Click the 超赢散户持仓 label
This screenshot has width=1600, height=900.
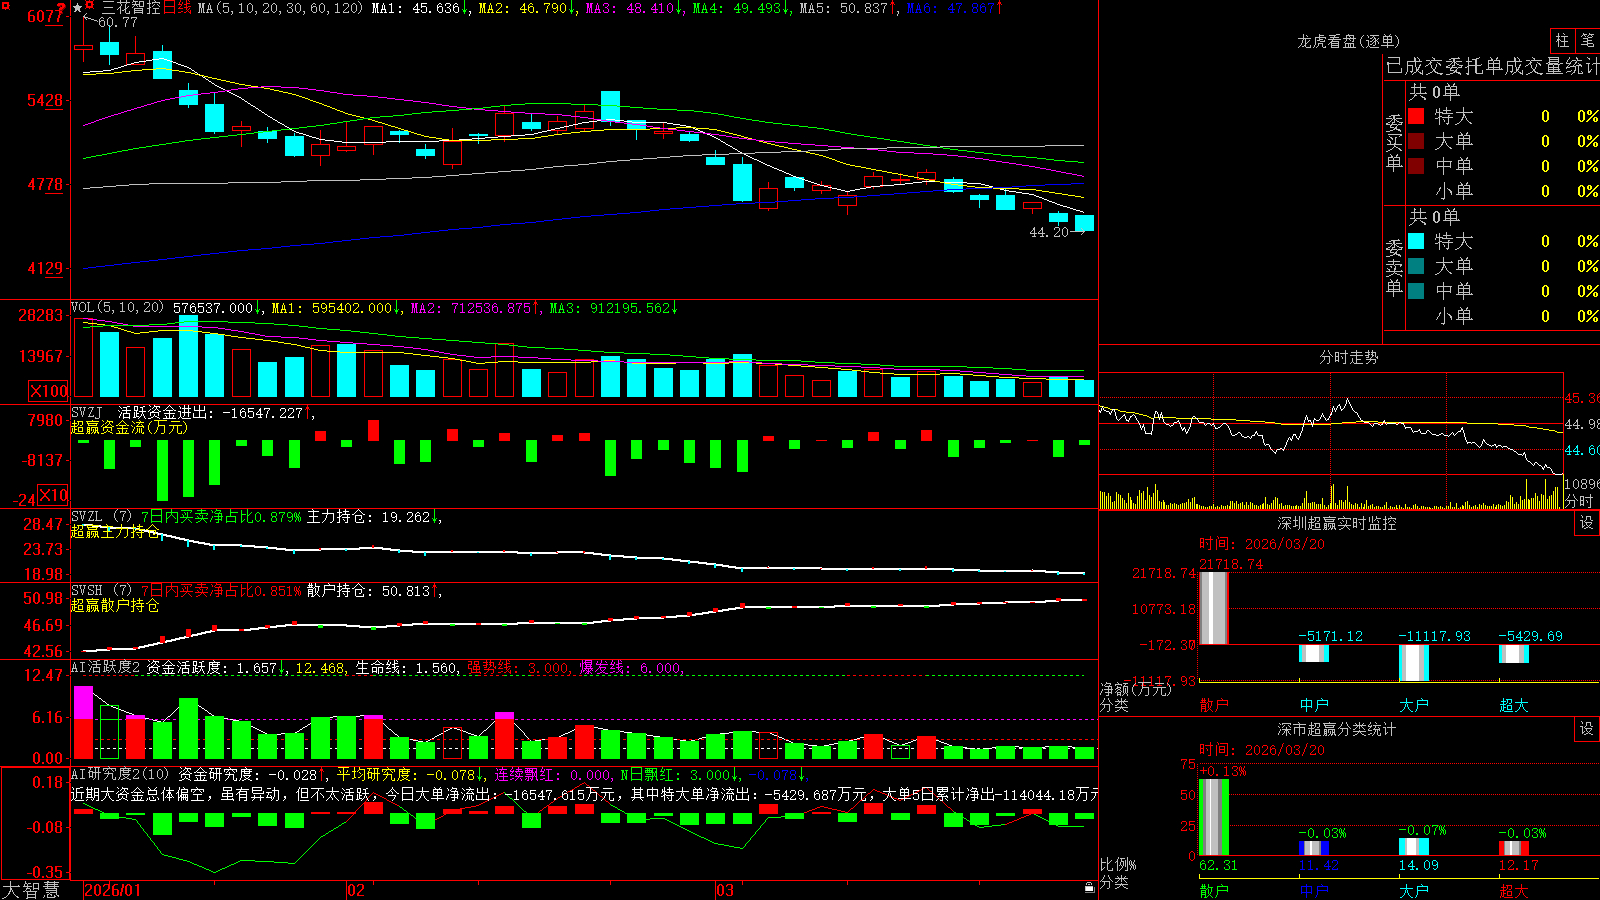pos(115,605)
